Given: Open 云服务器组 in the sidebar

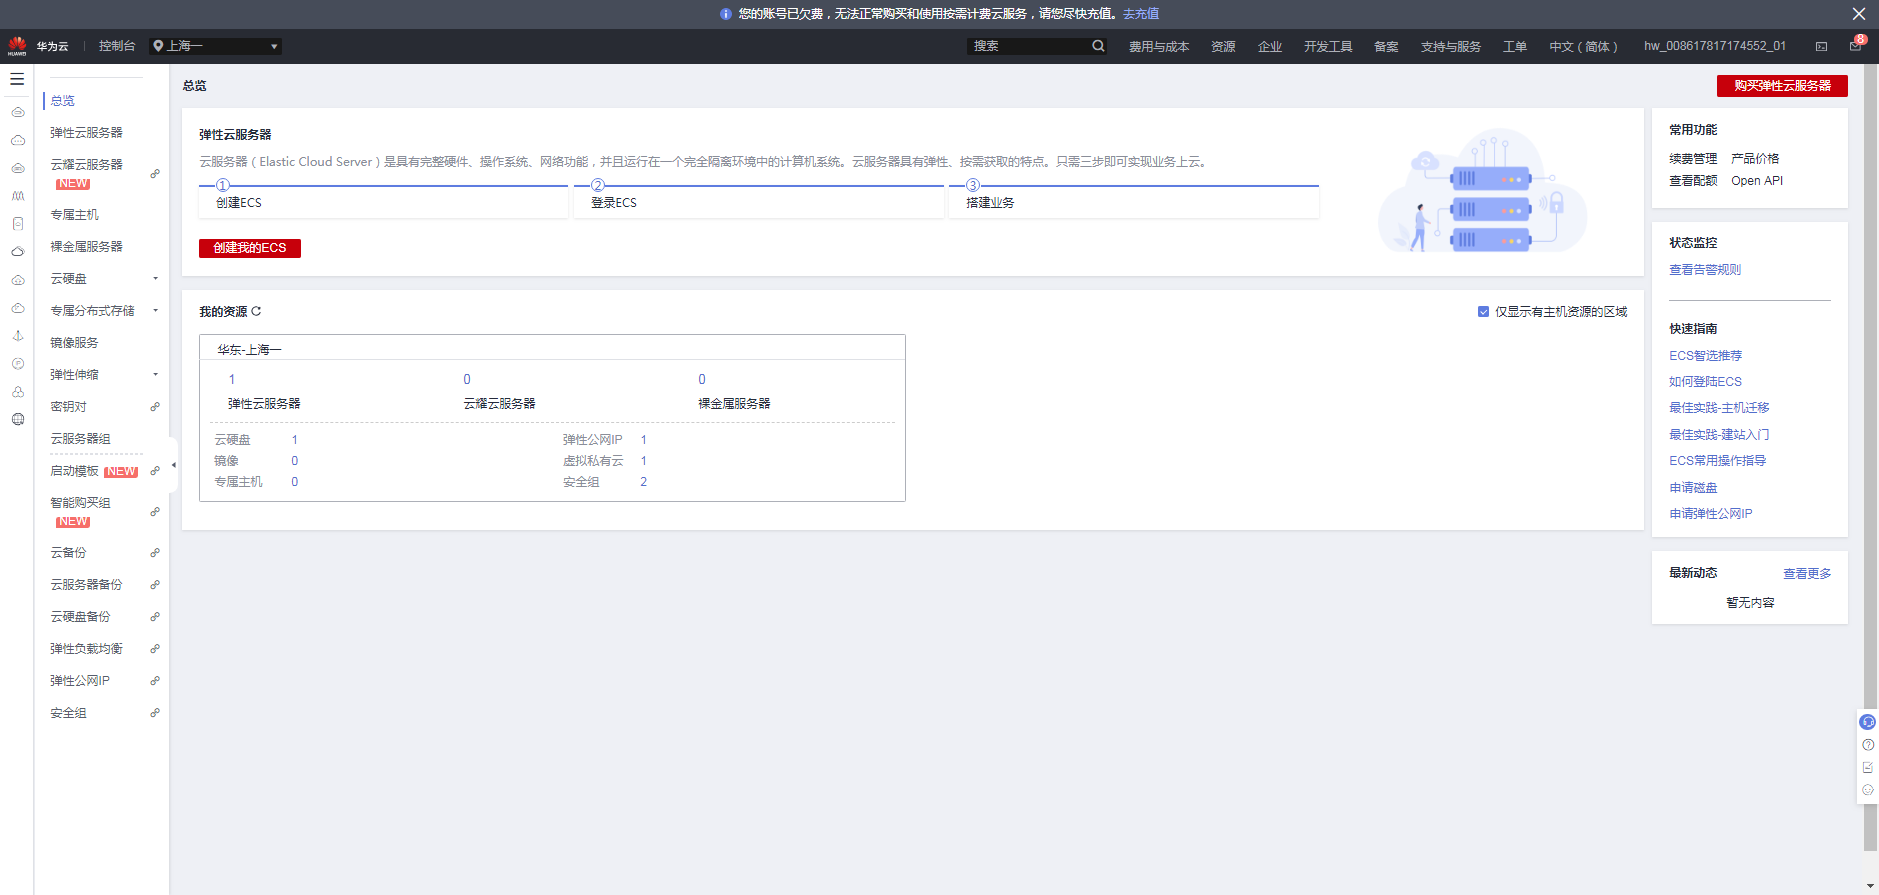Looking at the screenshot, I should [x=81, y=439].
